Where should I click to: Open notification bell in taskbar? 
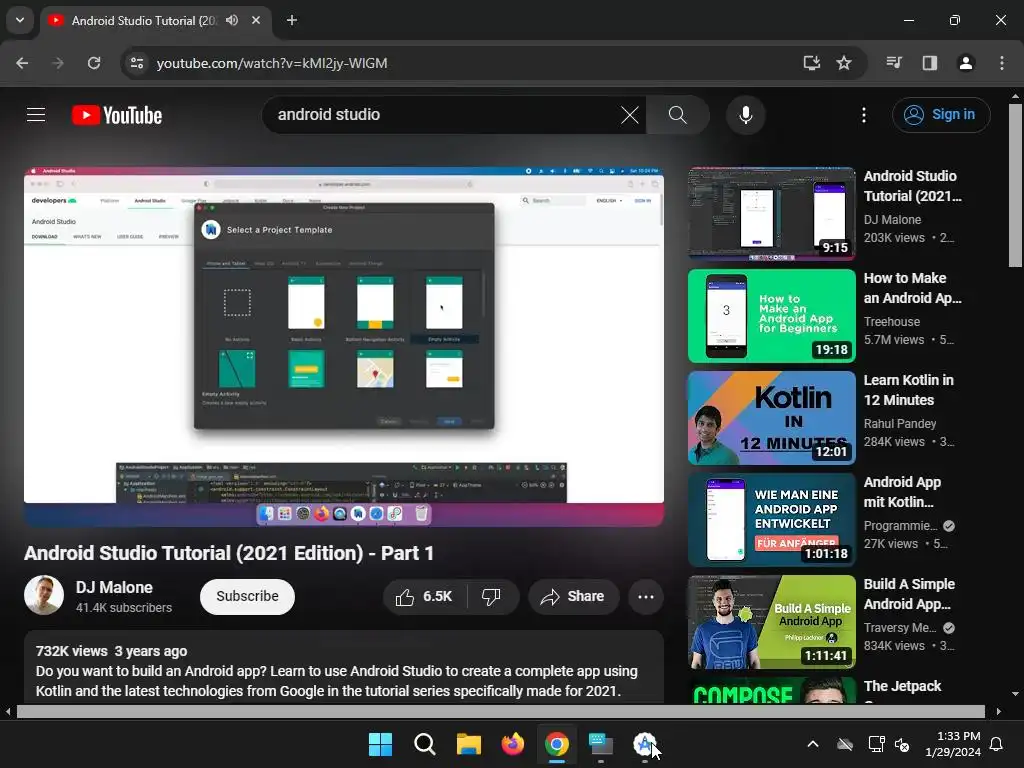(997, 744)
